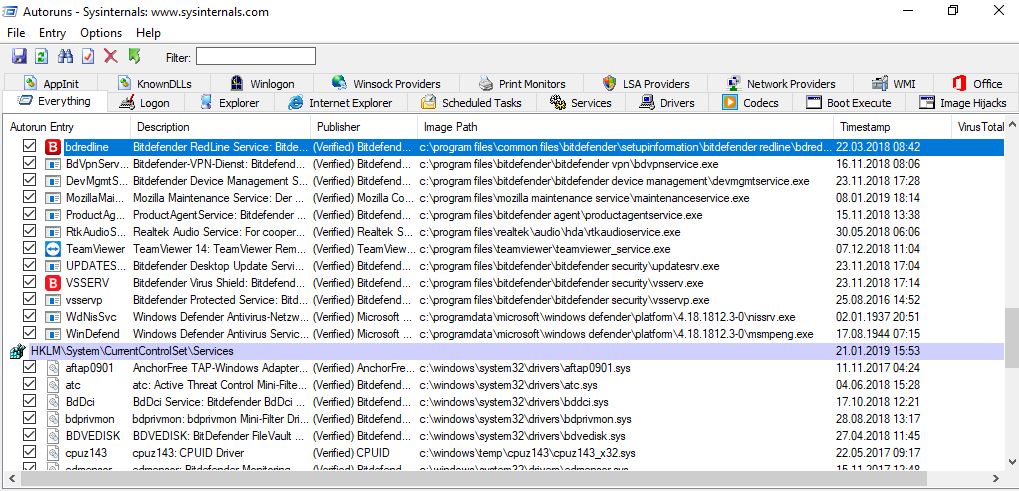Uncheck the WdNisSvc entry checkbox

29,316
